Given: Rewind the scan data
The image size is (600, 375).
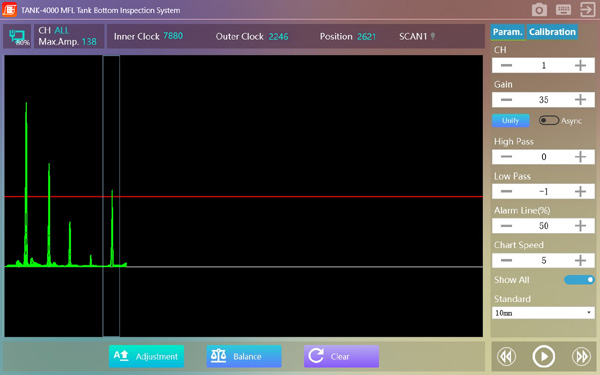Looking at the screenshot, I should pyautogui.click(x=506, y=356).
